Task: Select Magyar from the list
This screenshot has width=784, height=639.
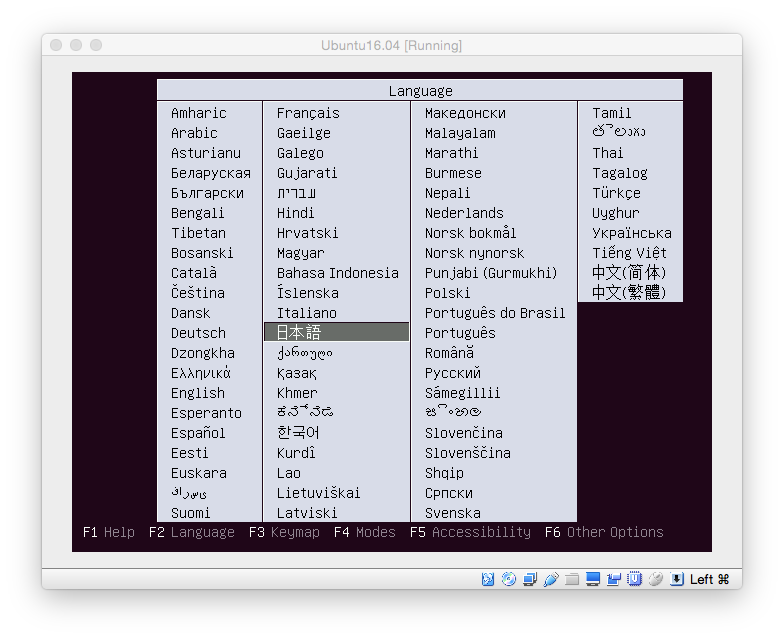Action: click(300, 253)
